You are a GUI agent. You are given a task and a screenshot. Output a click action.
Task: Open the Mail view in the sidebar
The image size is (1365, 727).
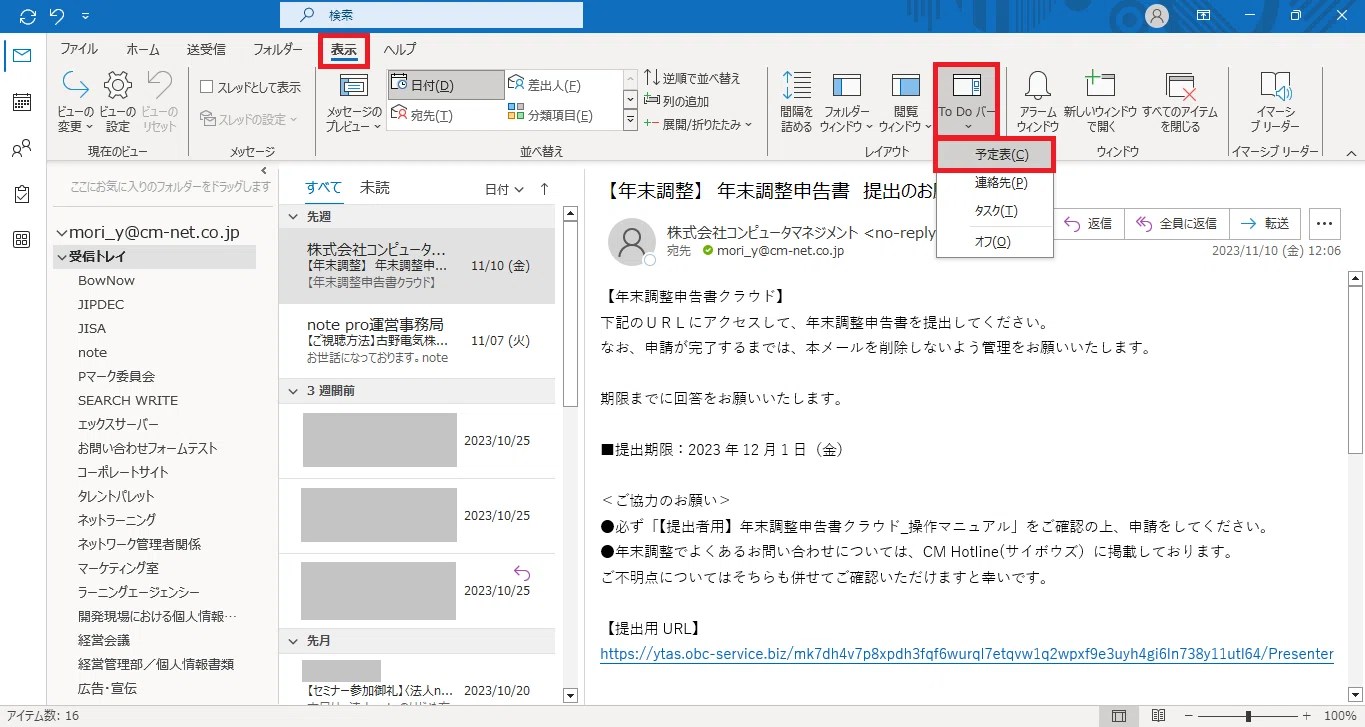click(x=22, y=55)
